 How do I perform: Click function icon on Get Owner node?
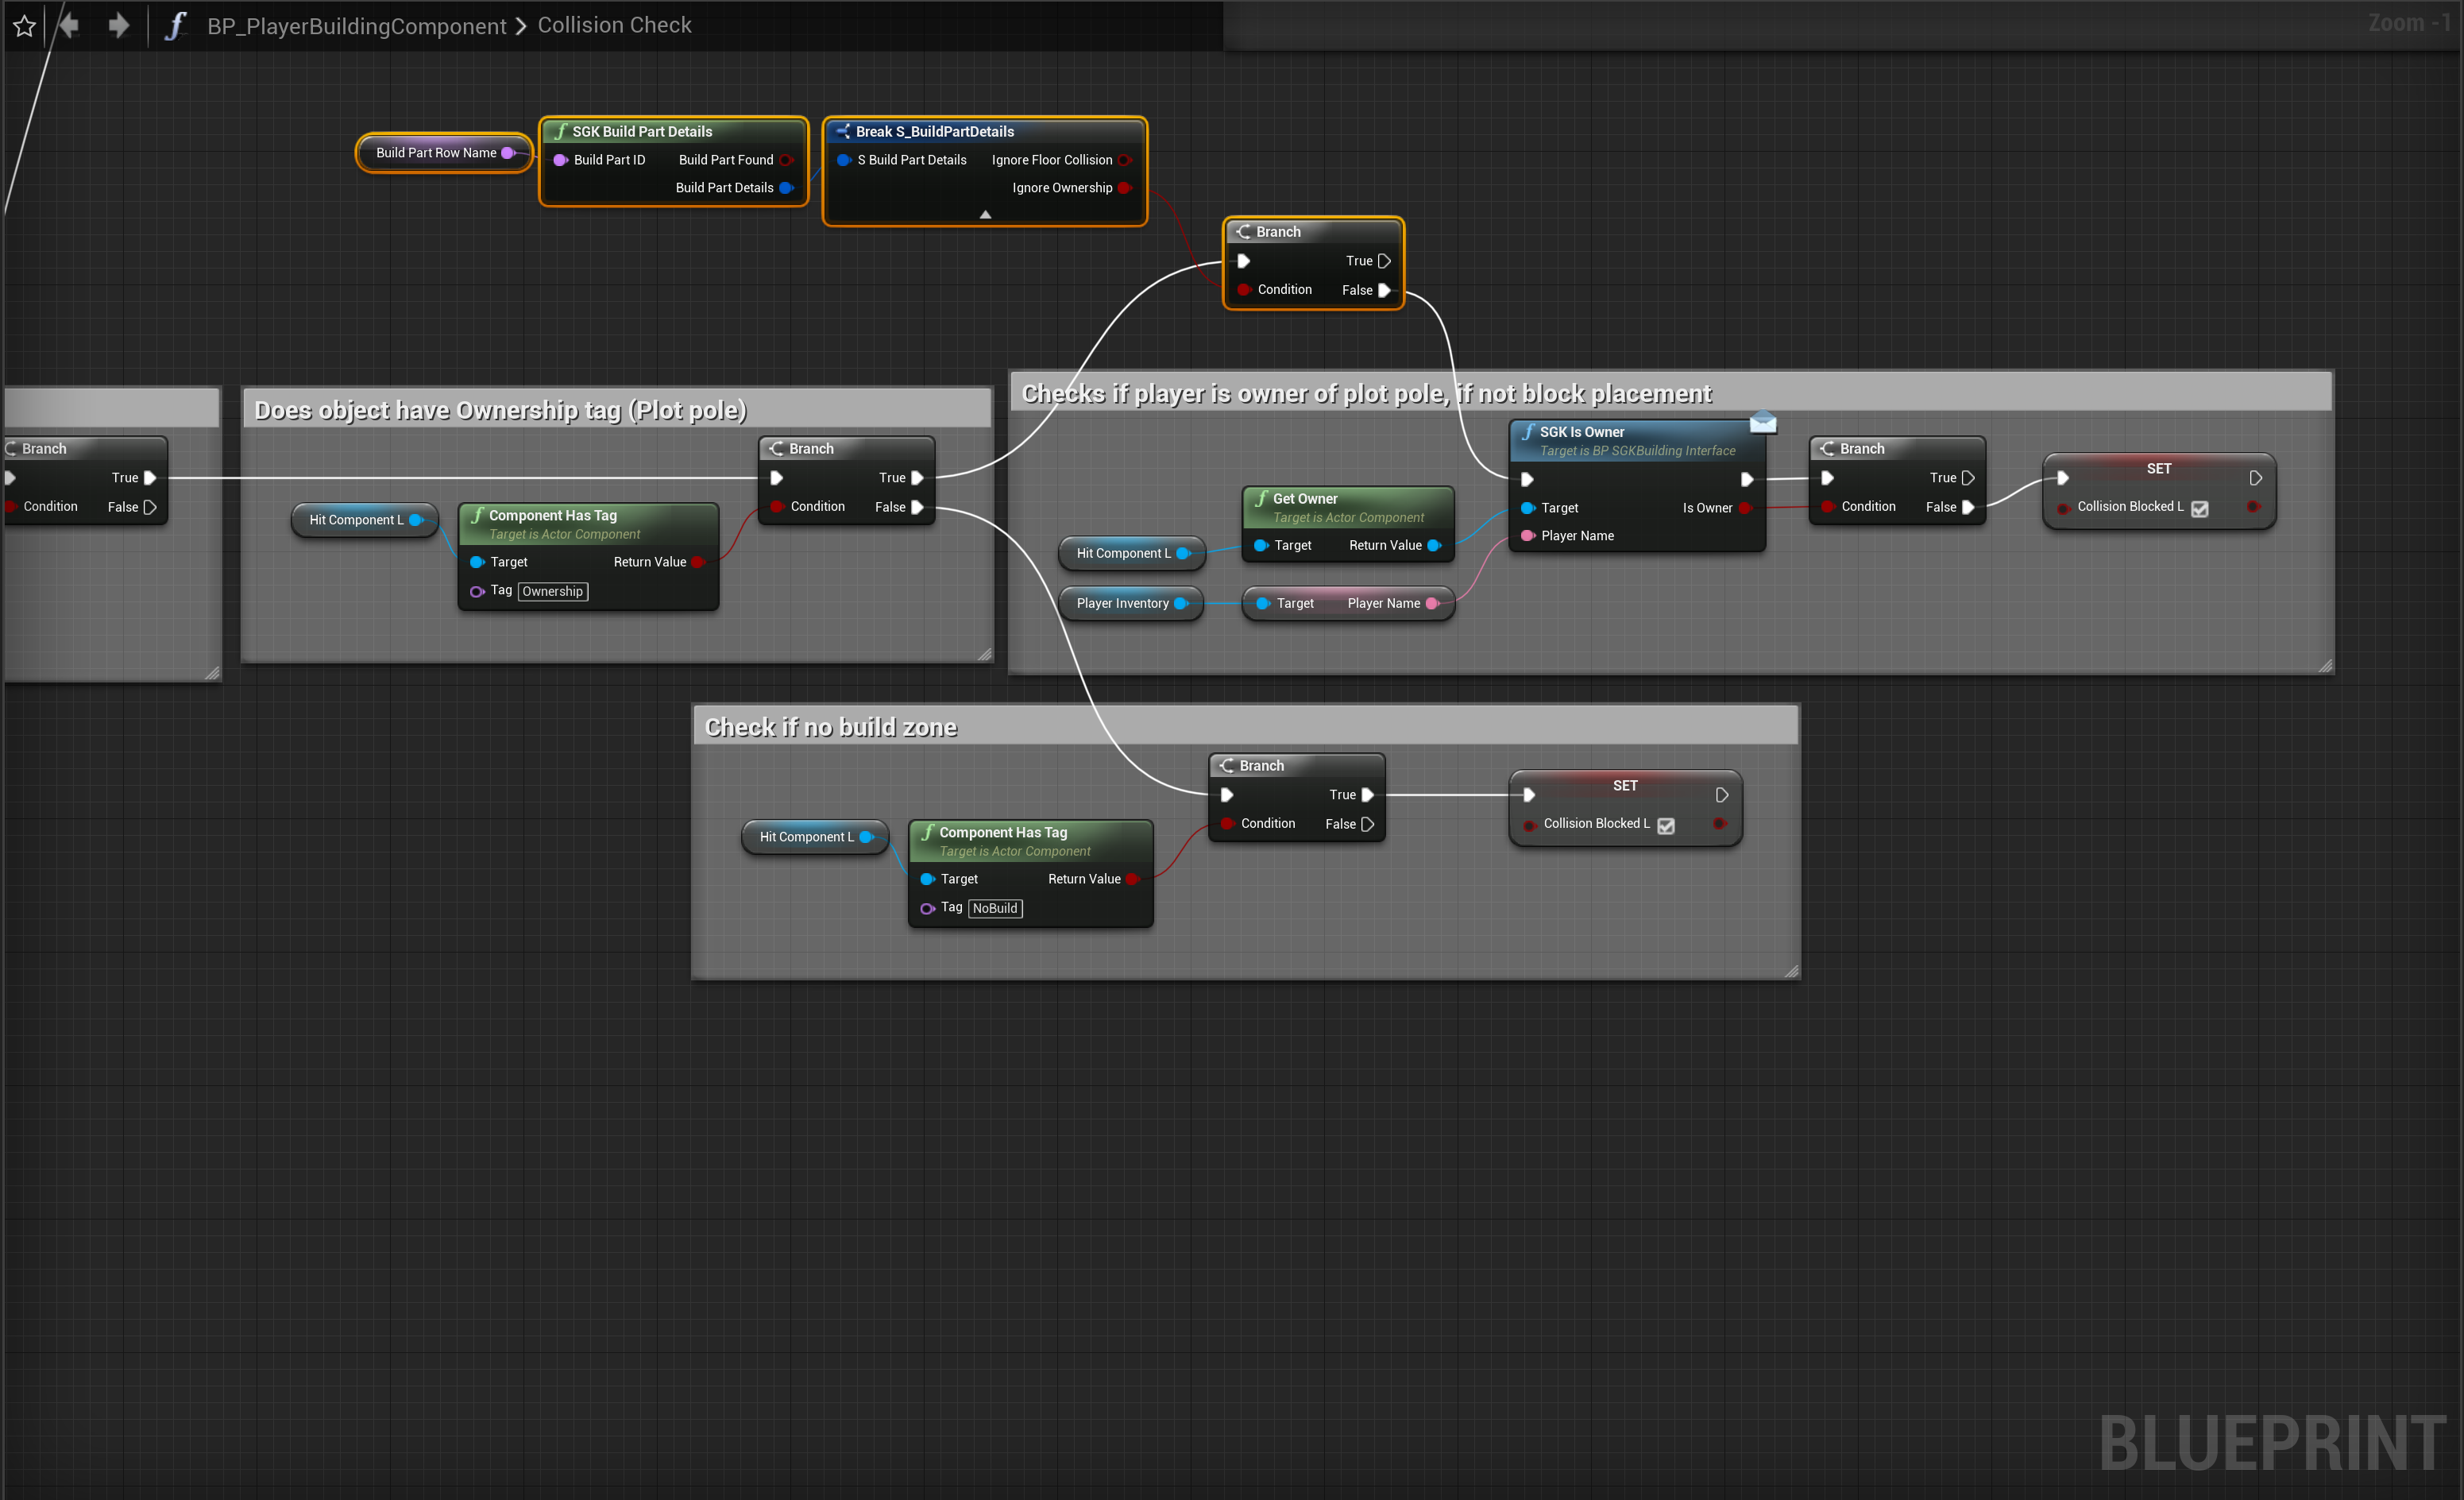(x=1262, y=498)
